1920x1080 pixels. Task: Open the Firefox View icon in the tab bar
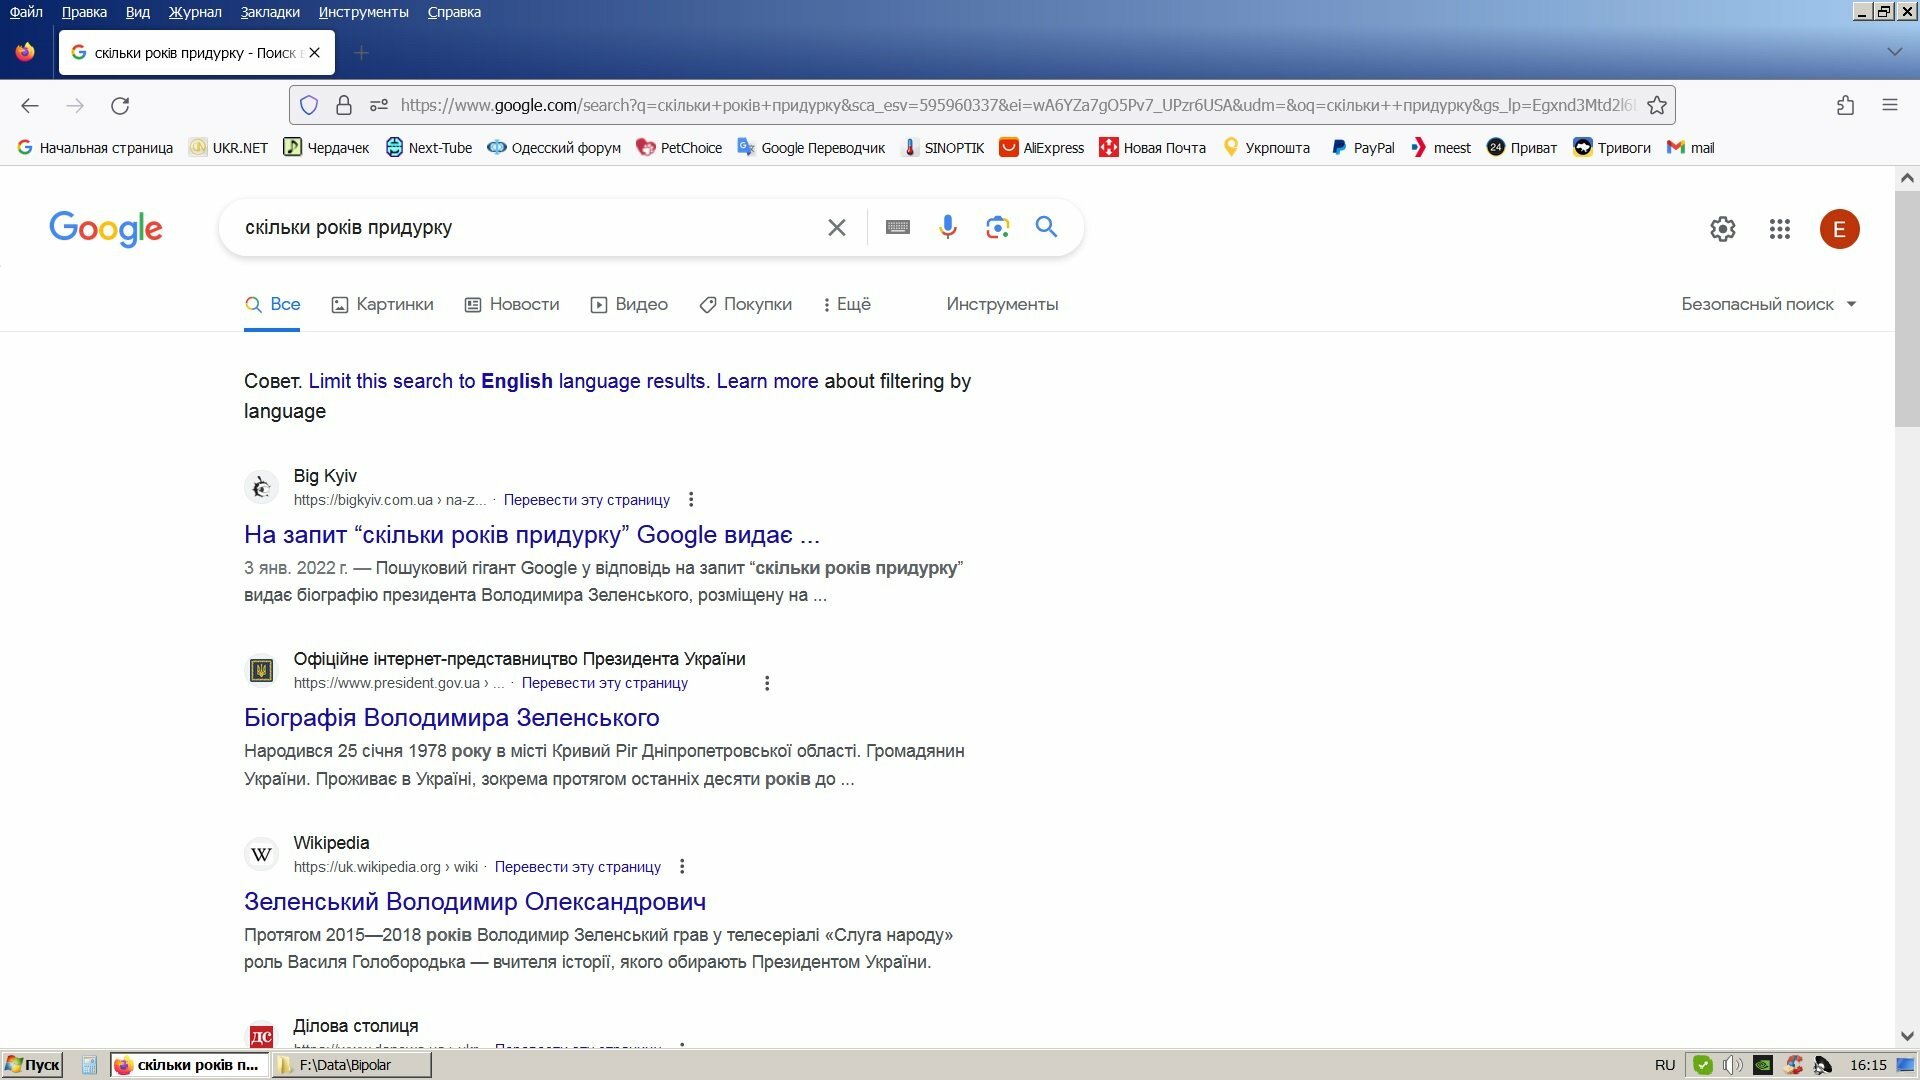pos(25,52)
